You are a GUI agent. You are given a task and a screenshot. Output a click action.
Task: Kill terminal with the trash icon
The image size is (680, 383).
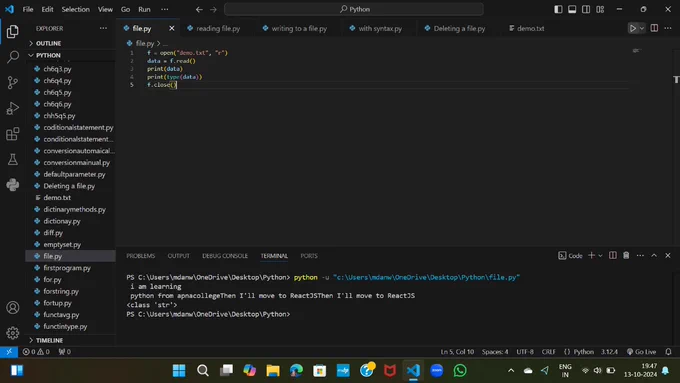pos(626,255)
